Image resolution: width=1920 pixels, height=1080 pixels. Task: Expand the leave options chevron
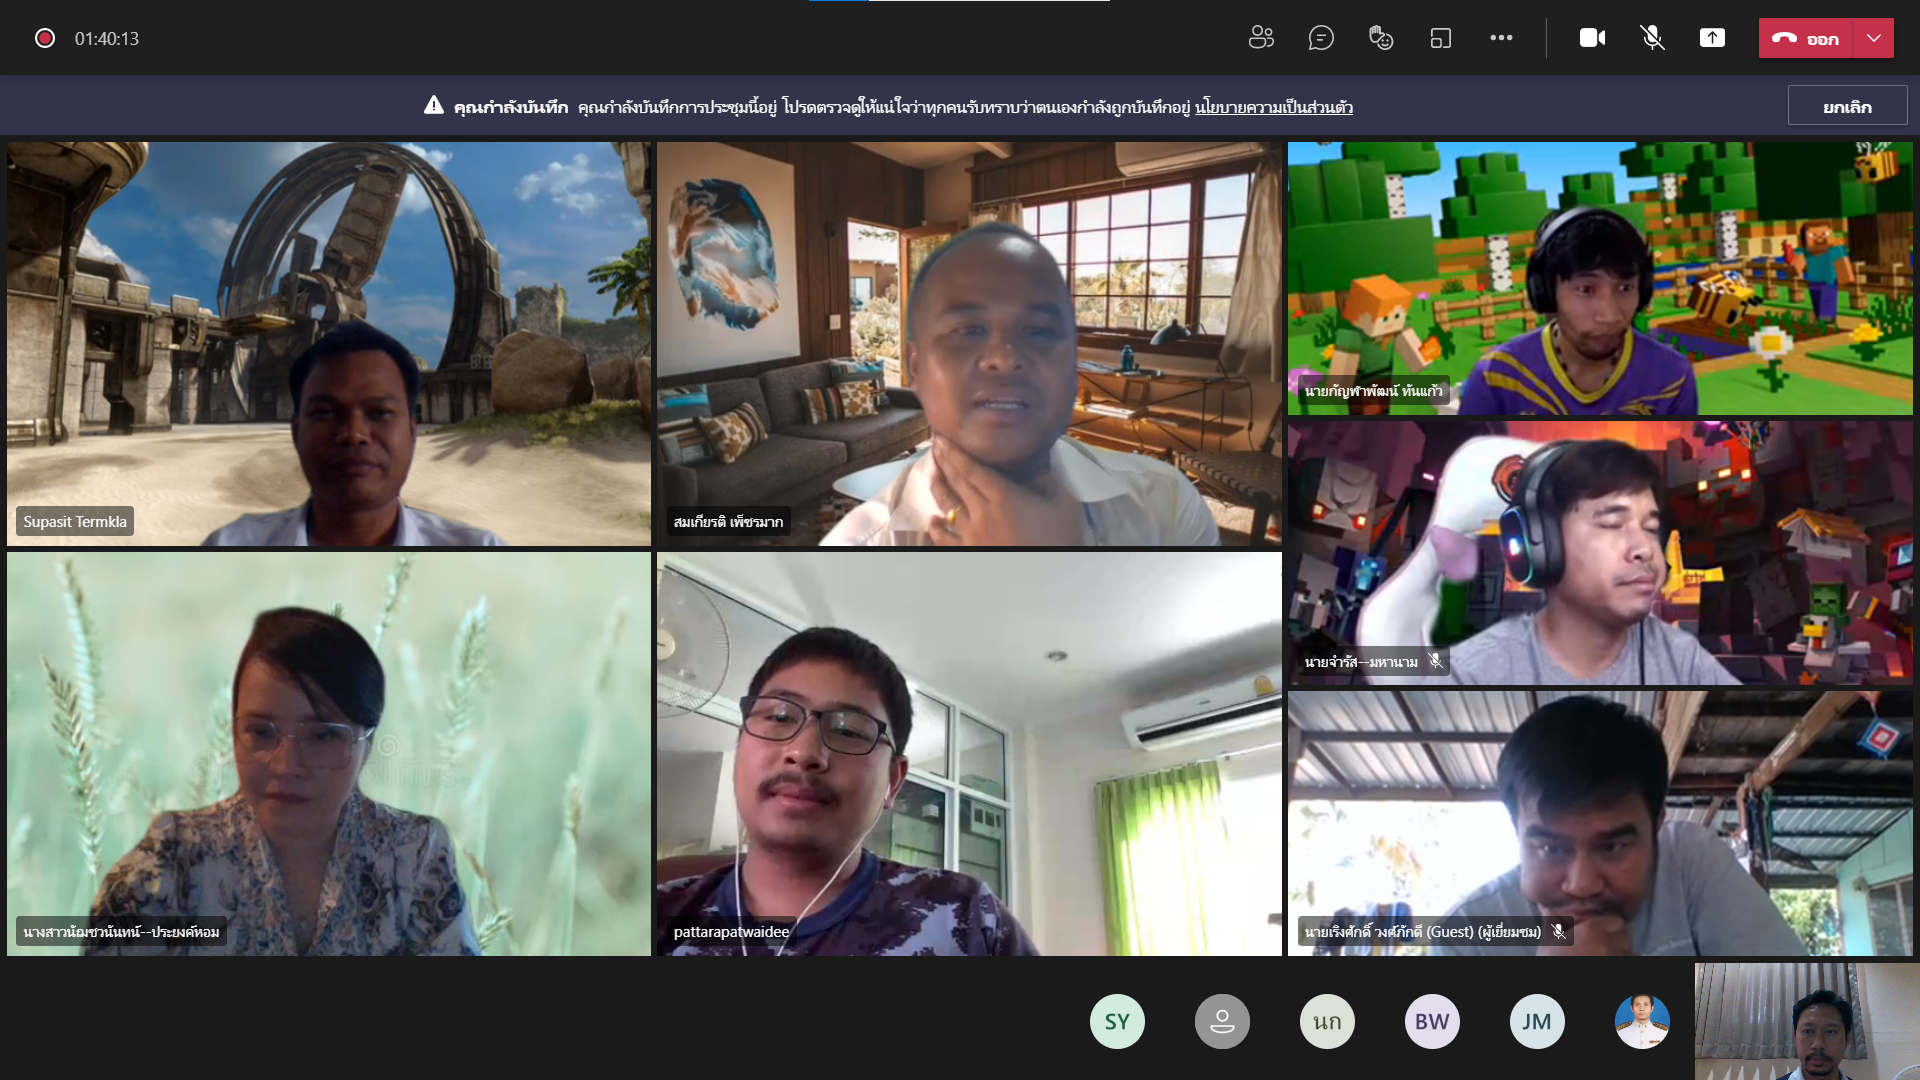coord(1874,38)
